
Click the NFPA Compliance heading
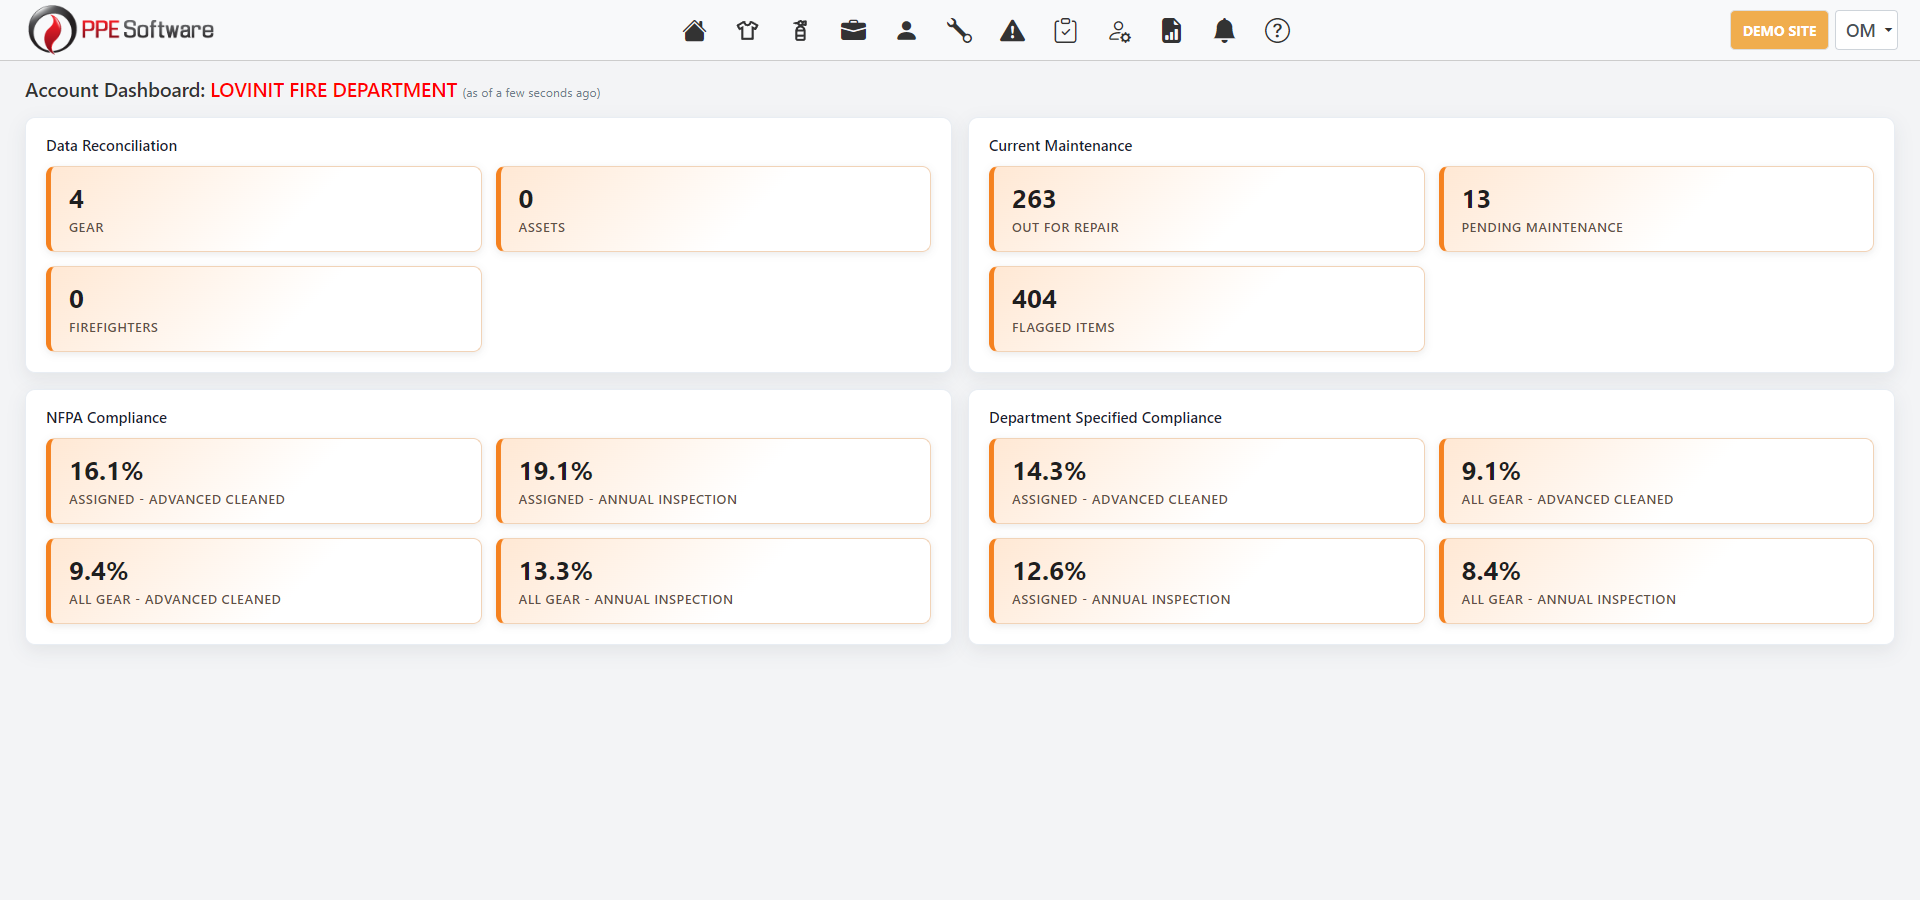tap(106, 418)
